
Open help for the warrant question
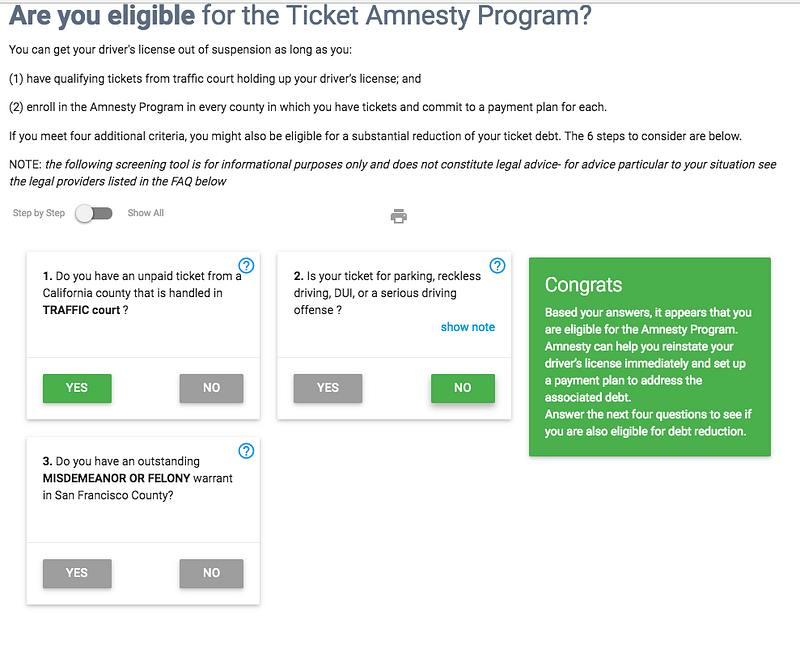[247, 450]
